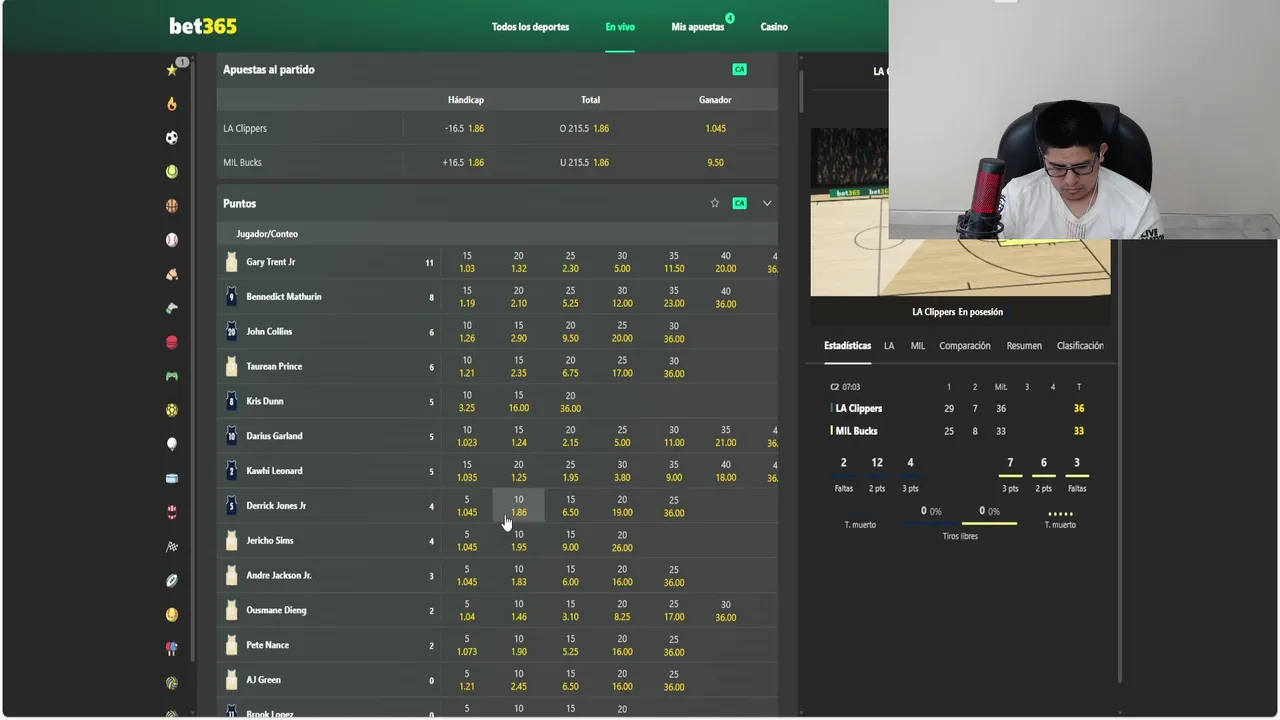Select the soccer ball sport icon
This screenshot has height=720, width=1280.
[x=172, y=138]
